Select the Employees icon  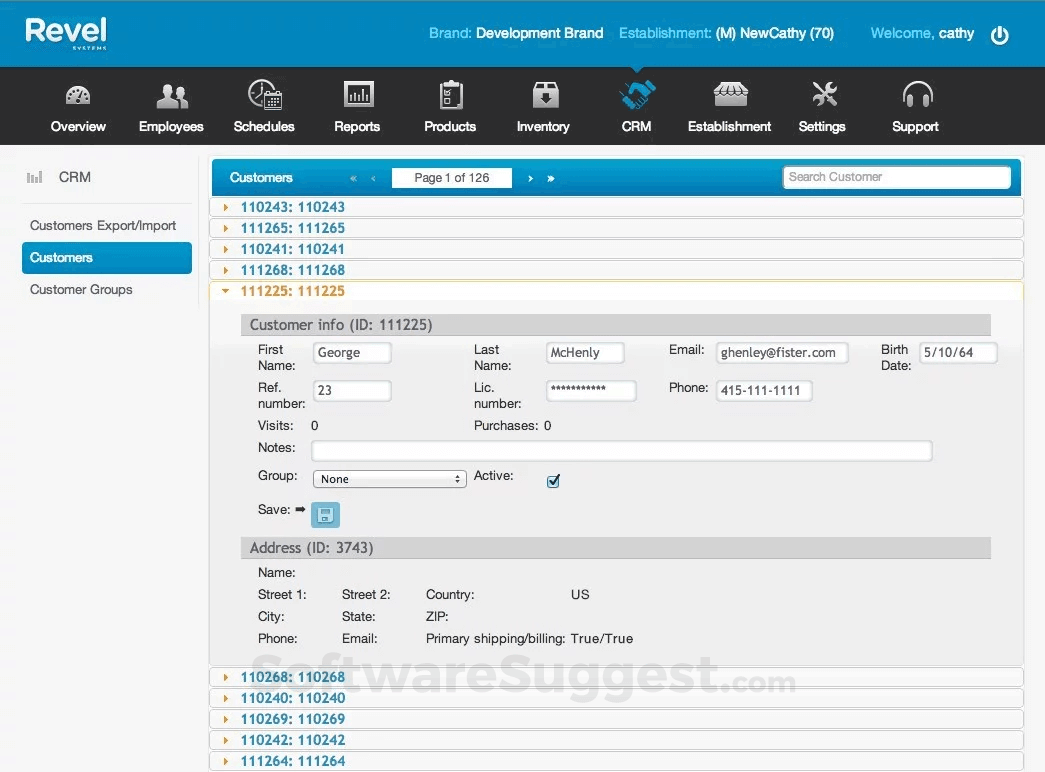(x=170, y=105)
